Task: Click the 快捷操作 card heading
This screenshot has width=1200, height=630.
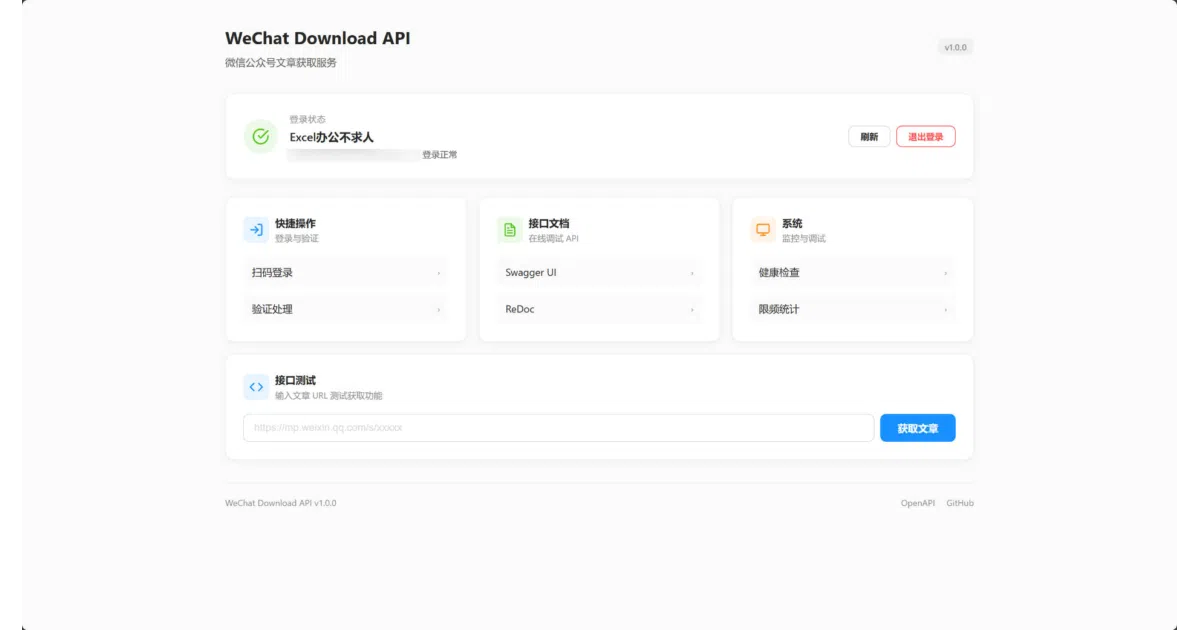Action: coord(295,223)
